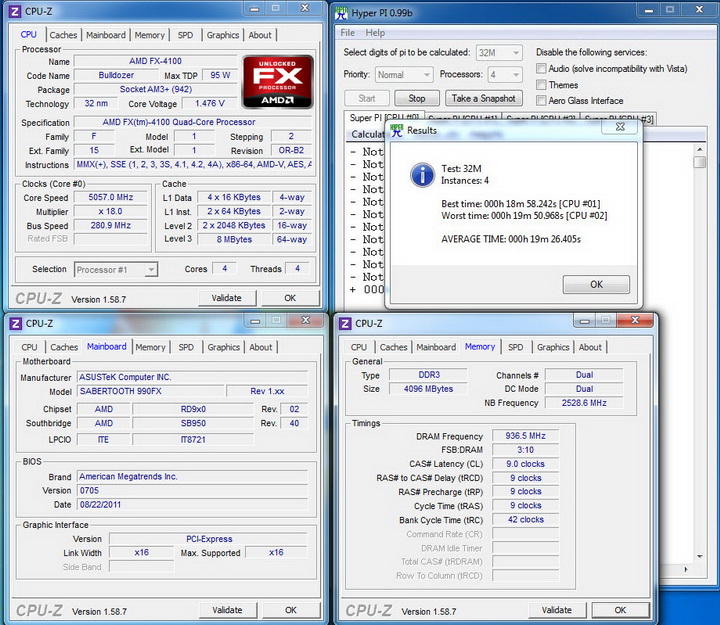Open SPD tab in Mainboard CPU-Z window
Viewport: 720px width, 625px height.
[x=186, y=347]
